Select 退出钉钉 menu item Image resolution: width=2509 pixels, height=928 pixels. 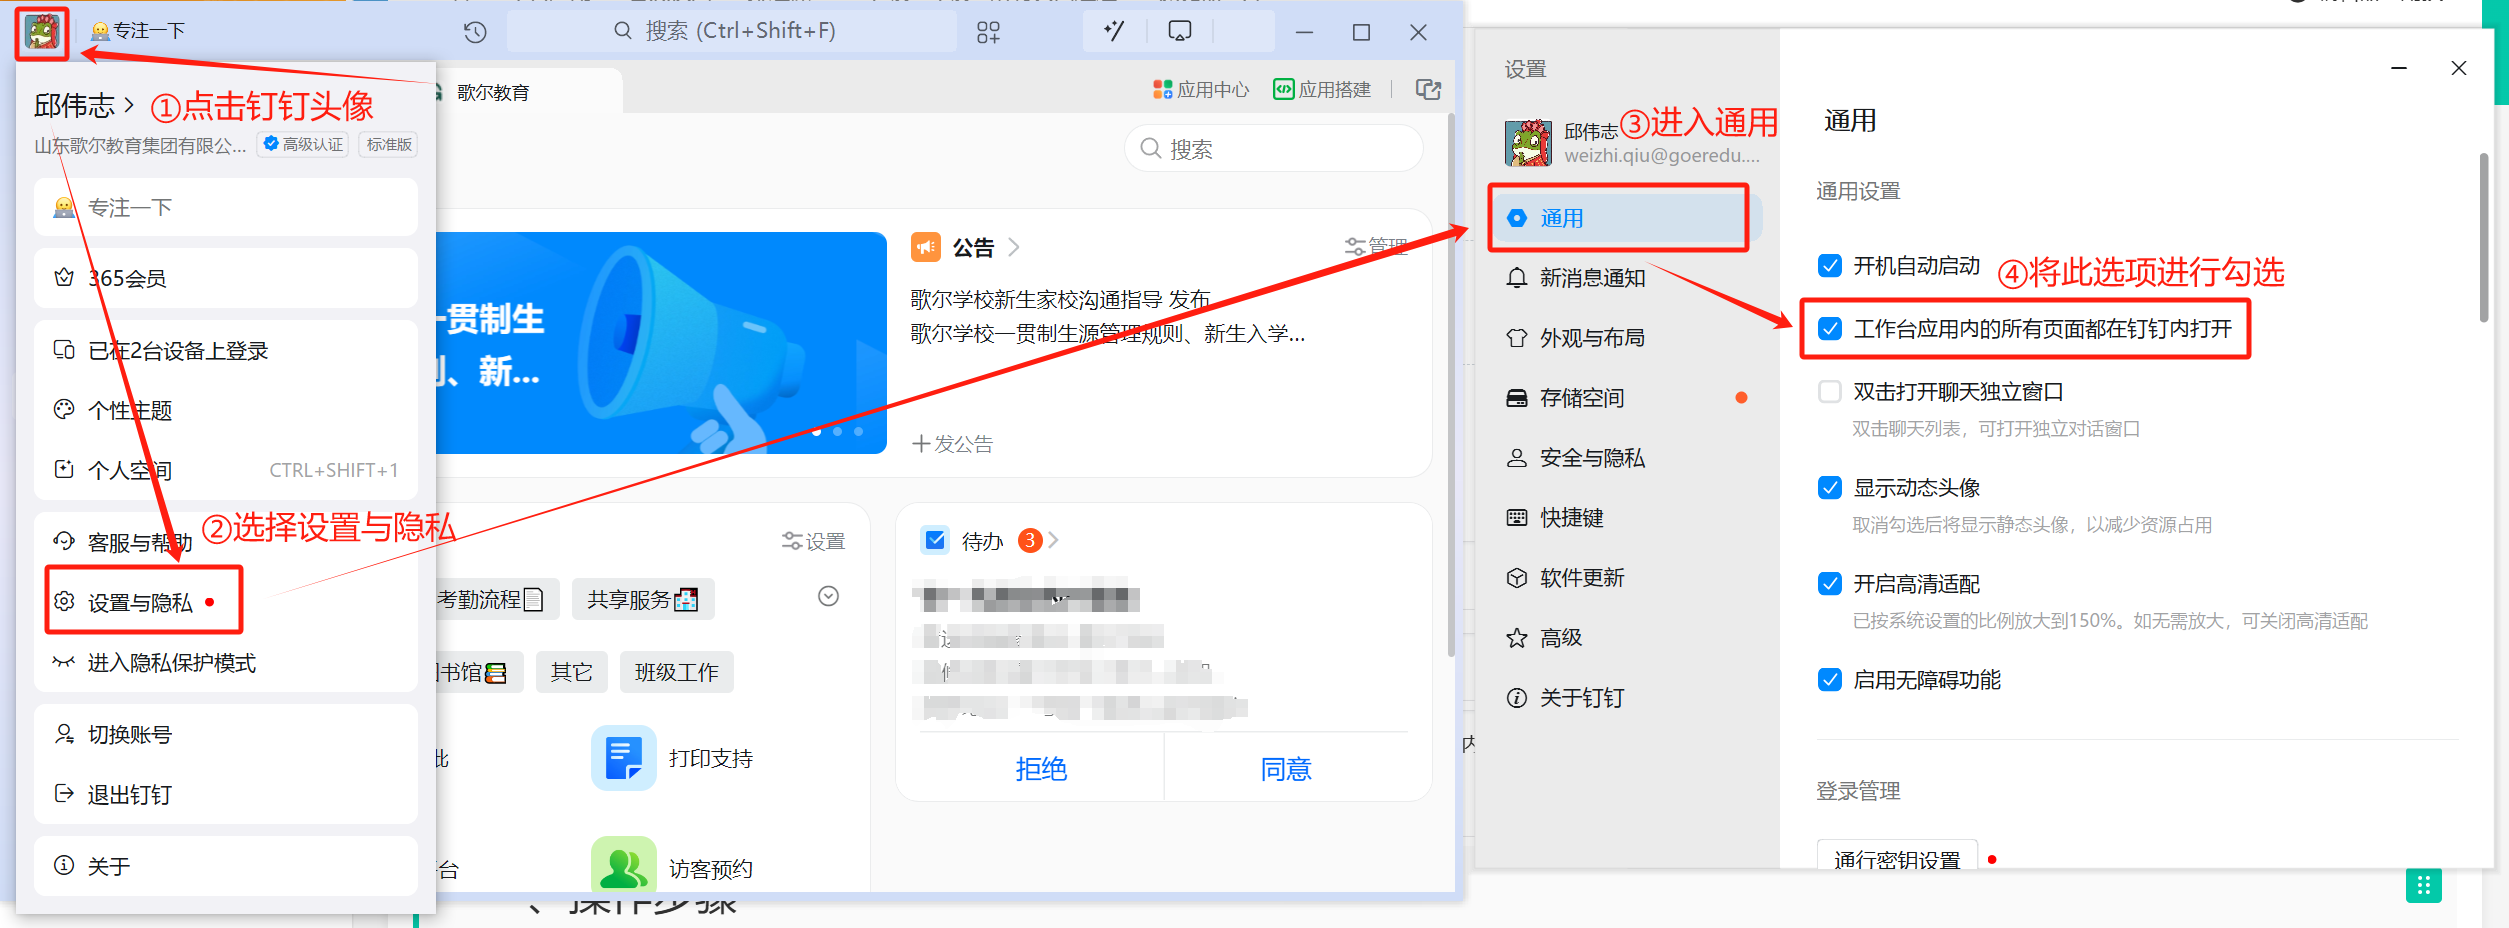coord(226,795)
